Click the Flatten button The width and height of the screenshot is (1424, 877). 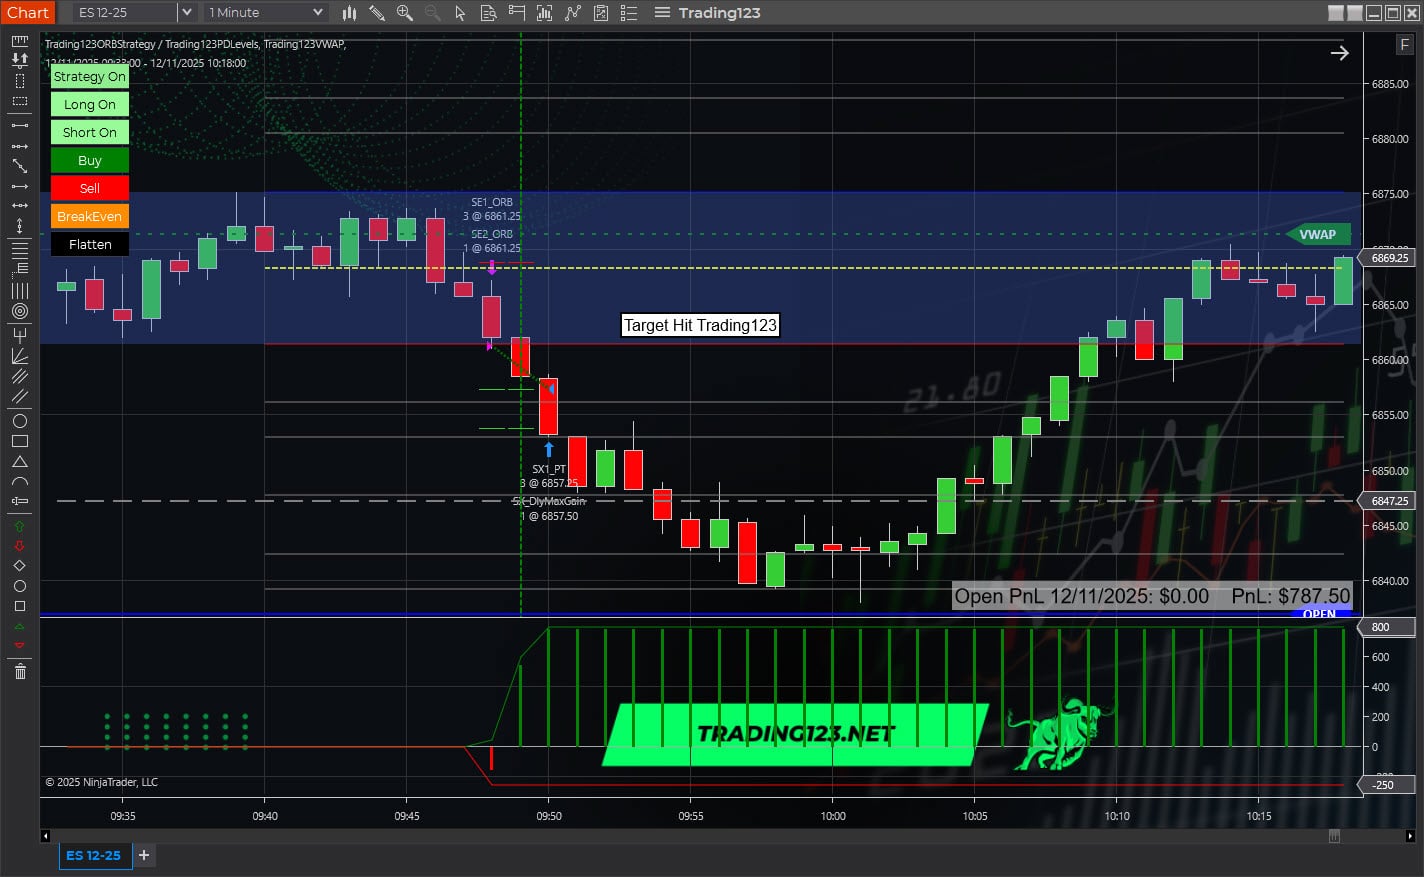[x=89, y=244]
